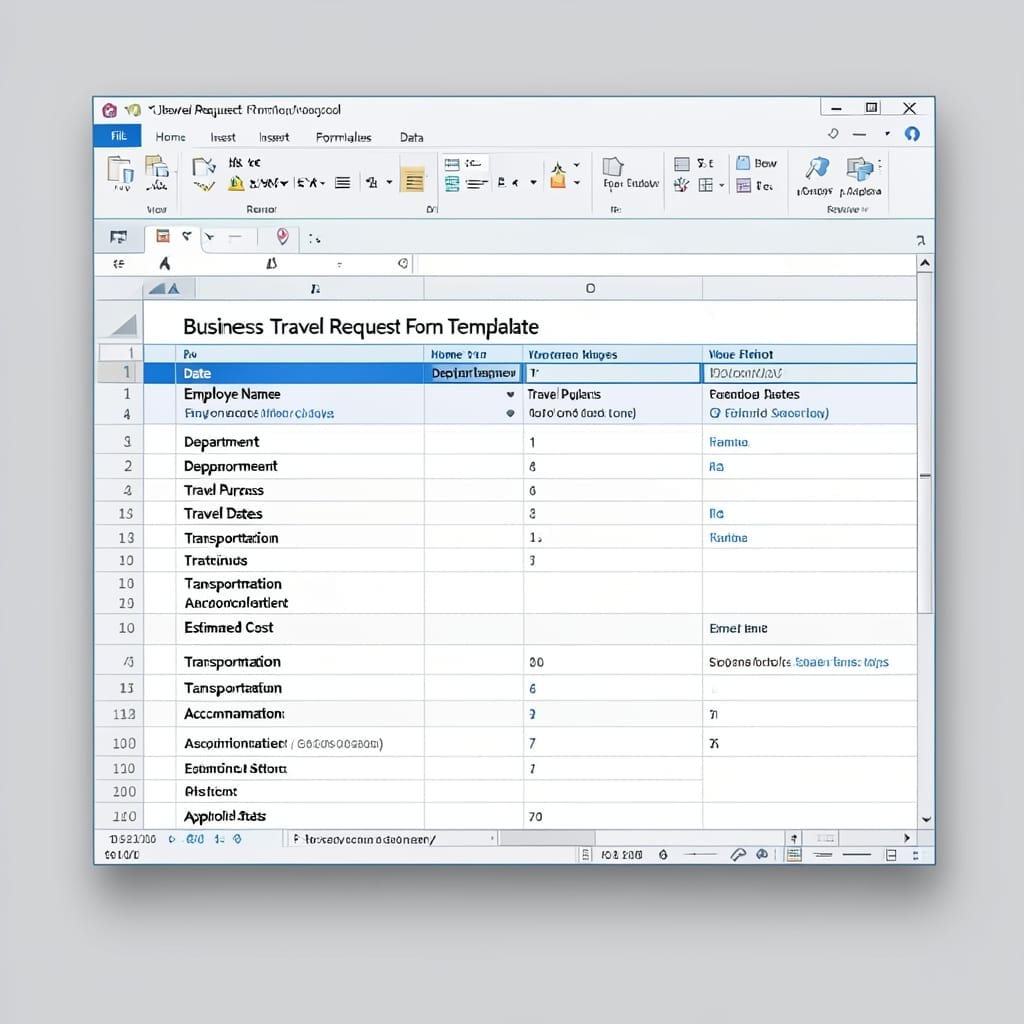Click the globe icon in the status bar

[761, 854]
